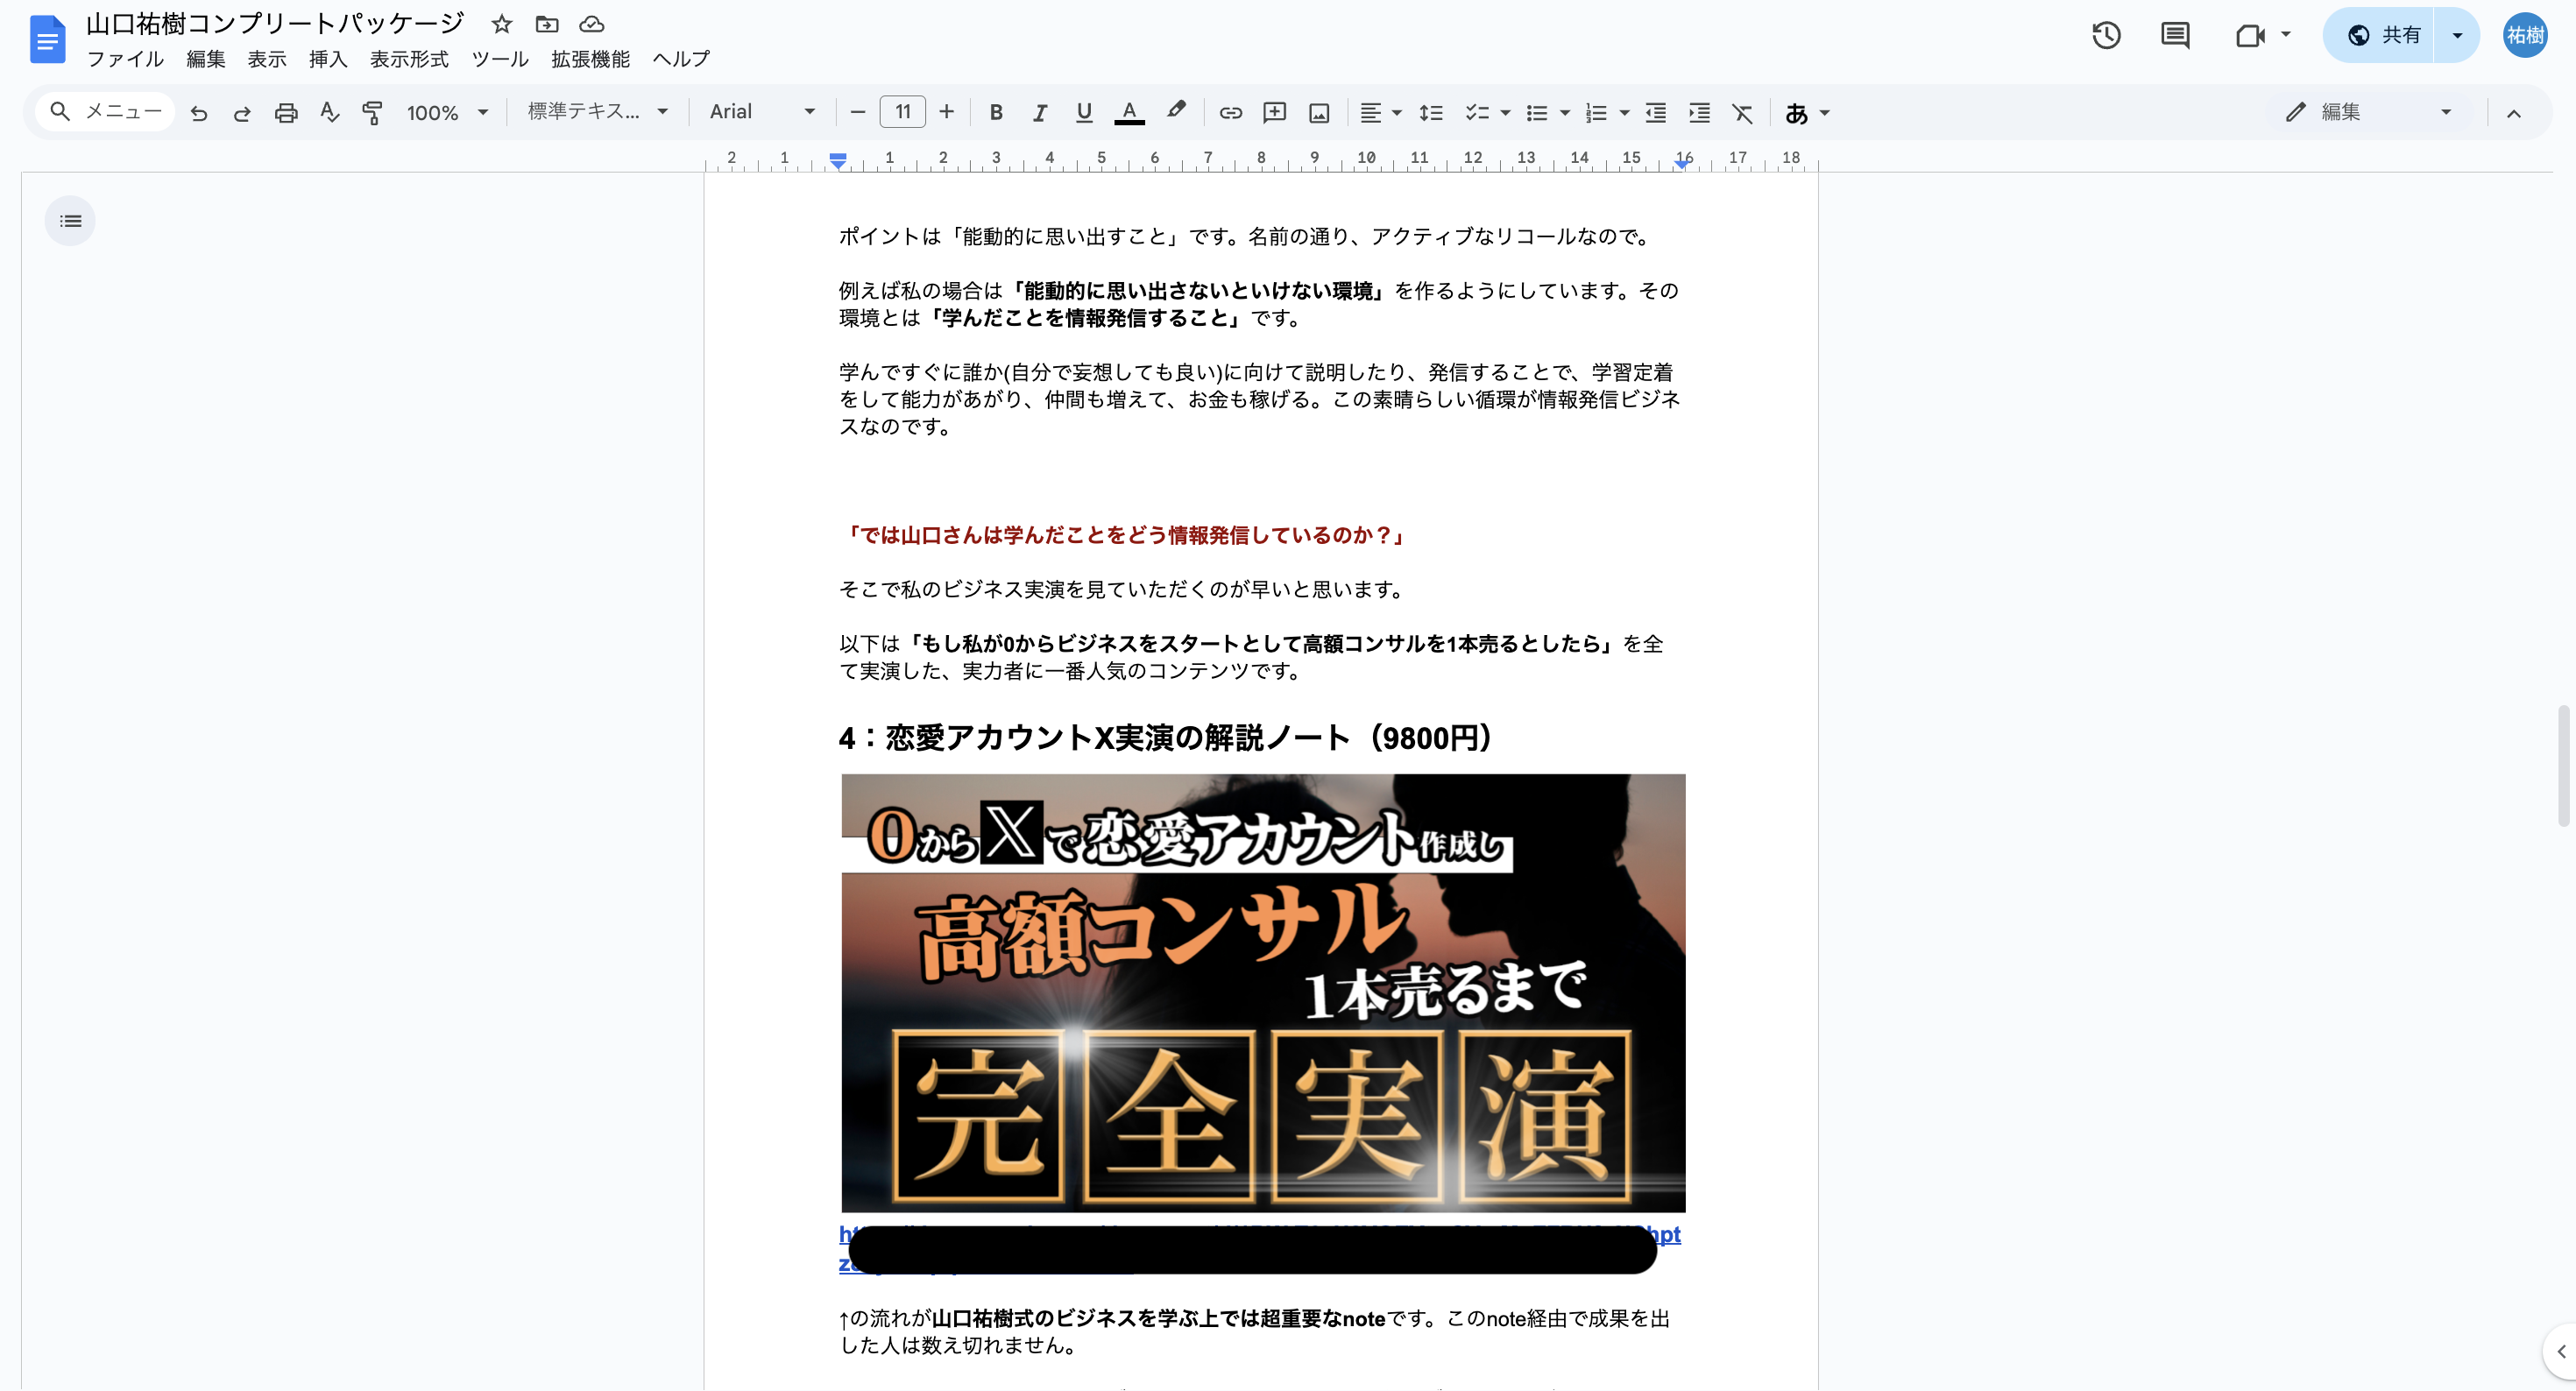
Task: Click the print icon
Action: point(286,113)
